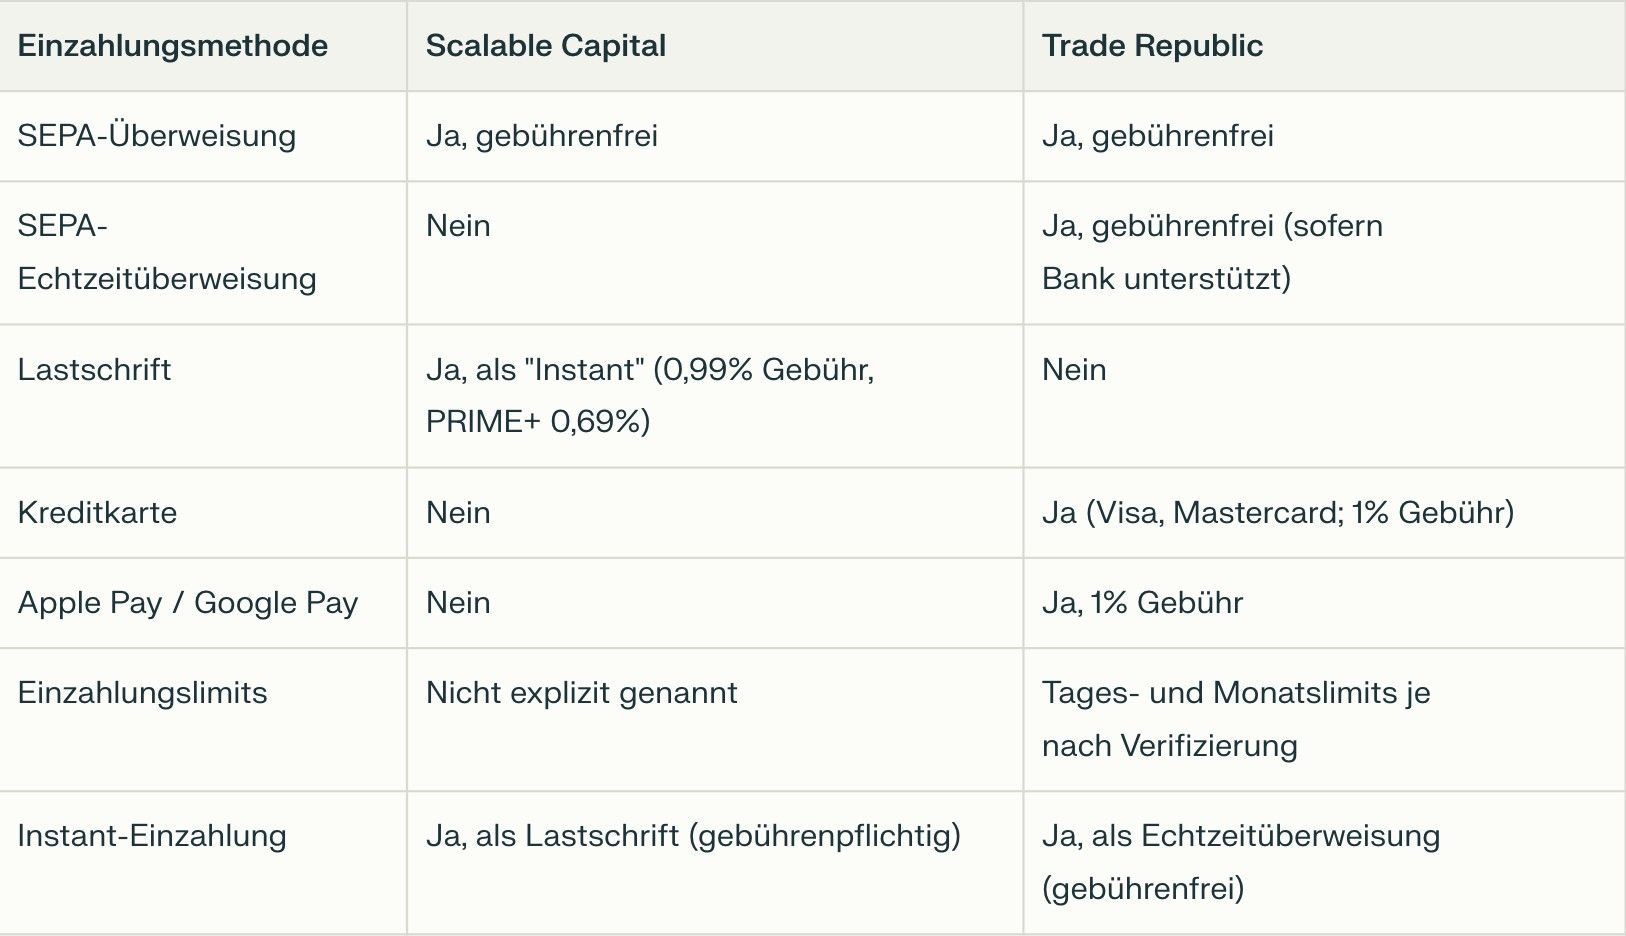1626x936 pixels.
Task: Select the Tages- und Monatslimits cell
Action: click(x=1236, y=719)
